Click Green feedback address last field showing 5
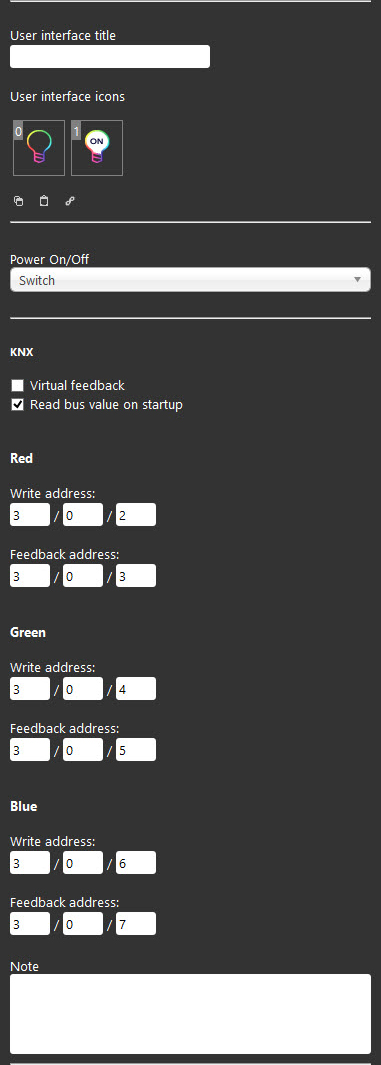The width and height of the screenshot is (381, 1065). click(136, 749)
